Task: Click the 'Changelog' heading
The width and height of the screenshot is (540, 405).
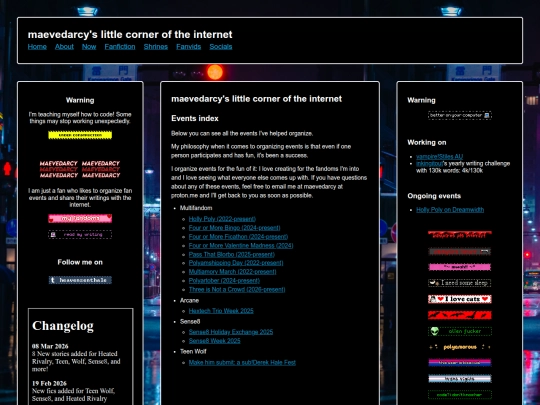Action: (63, 326)
